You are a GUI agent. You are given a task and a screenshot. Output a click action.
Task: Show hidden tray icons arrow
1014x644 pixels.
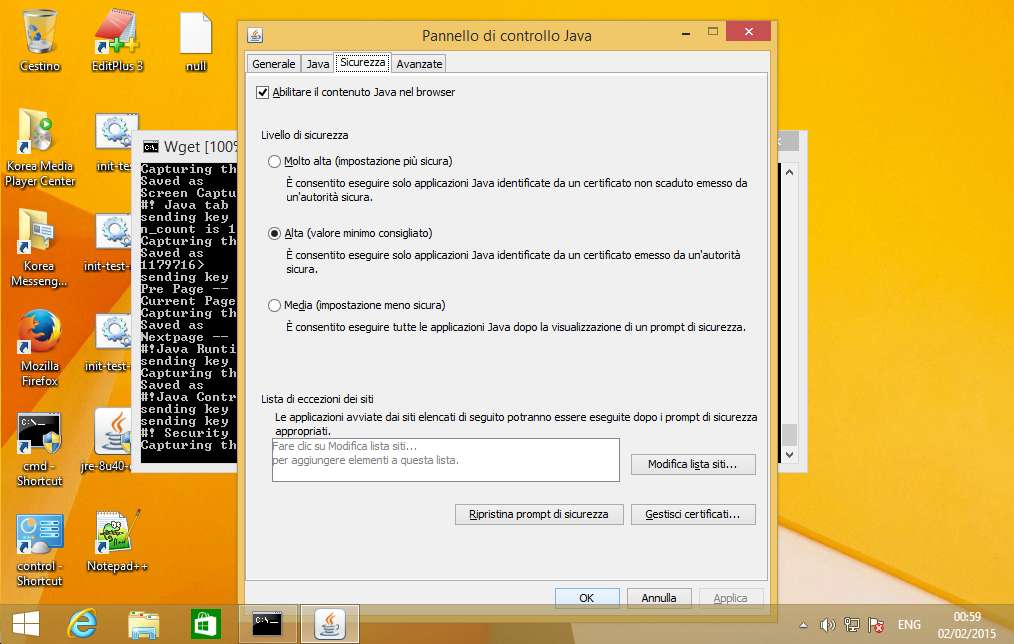(x=802, y=626)
